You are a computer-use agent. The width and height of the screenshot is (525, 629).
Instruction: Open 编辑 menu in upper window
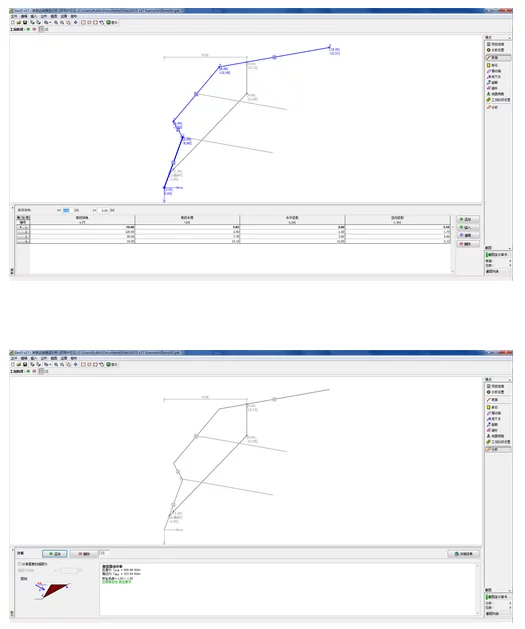[x=24, y=16]
